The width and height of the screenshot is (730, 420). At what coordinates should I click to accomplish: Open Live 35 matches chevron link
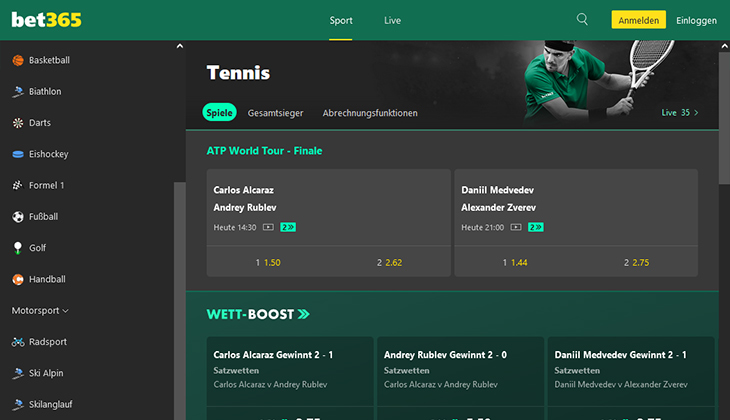click(x=680, y=113)
